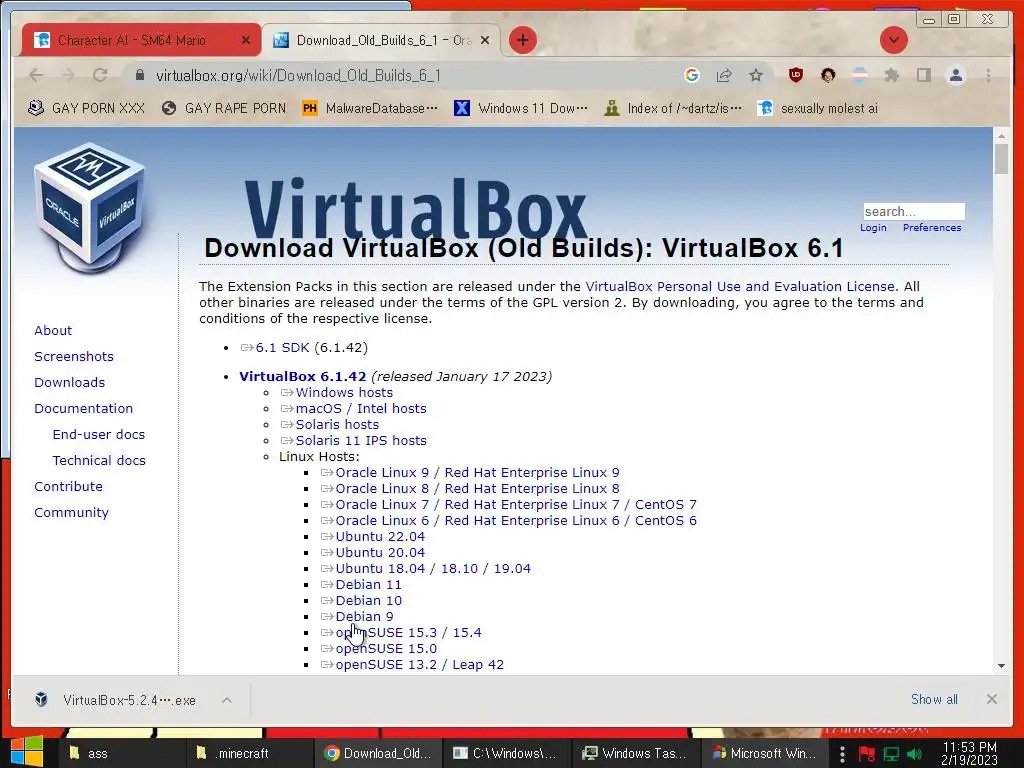Open the .minecraft folder taskbar button
This screenshot has width=1024, height=768.
249,754
